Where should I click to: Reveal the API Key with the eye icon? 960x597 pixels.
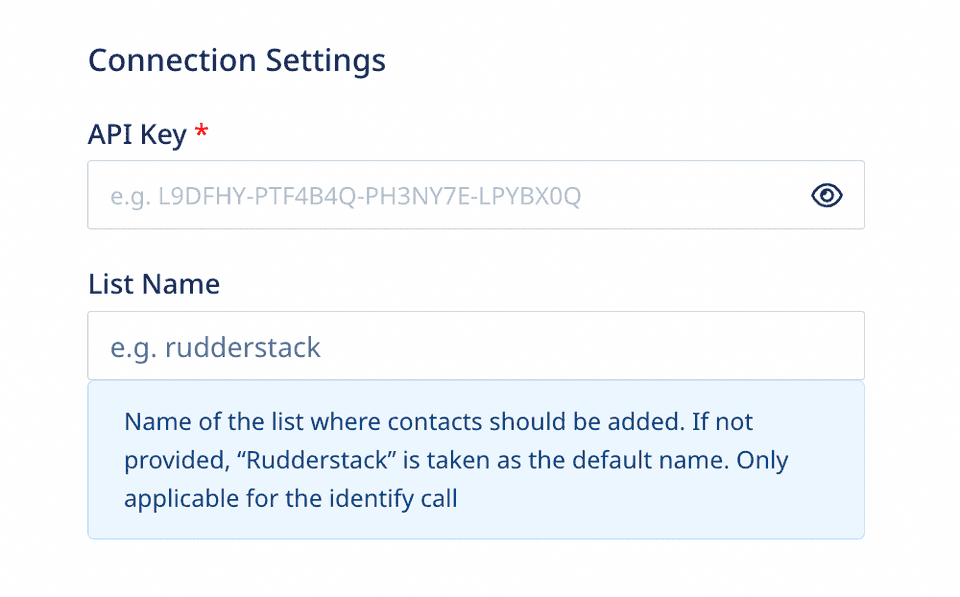coord(827,195)
